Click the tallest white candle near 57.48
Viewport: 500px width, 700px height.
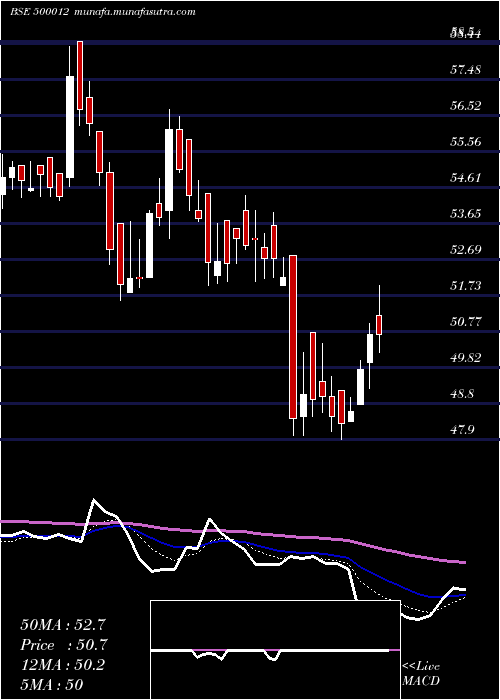(x=70, y=127)
